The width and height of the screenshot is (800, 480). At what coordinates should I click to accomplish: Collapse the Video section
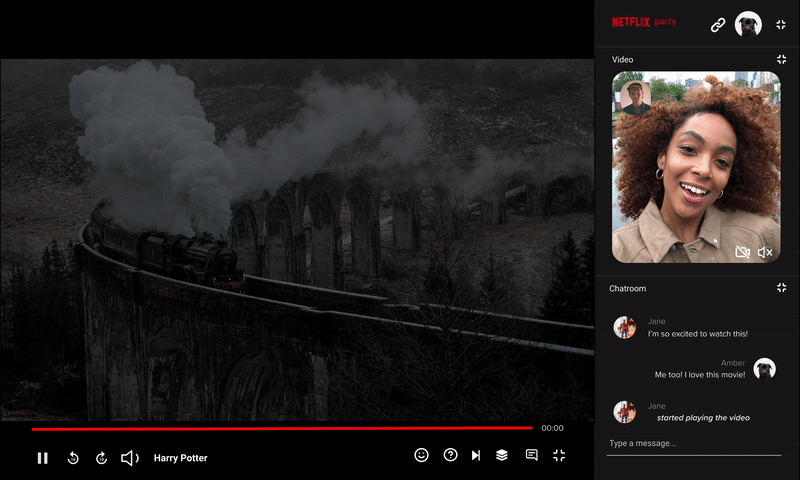(781, 60)
